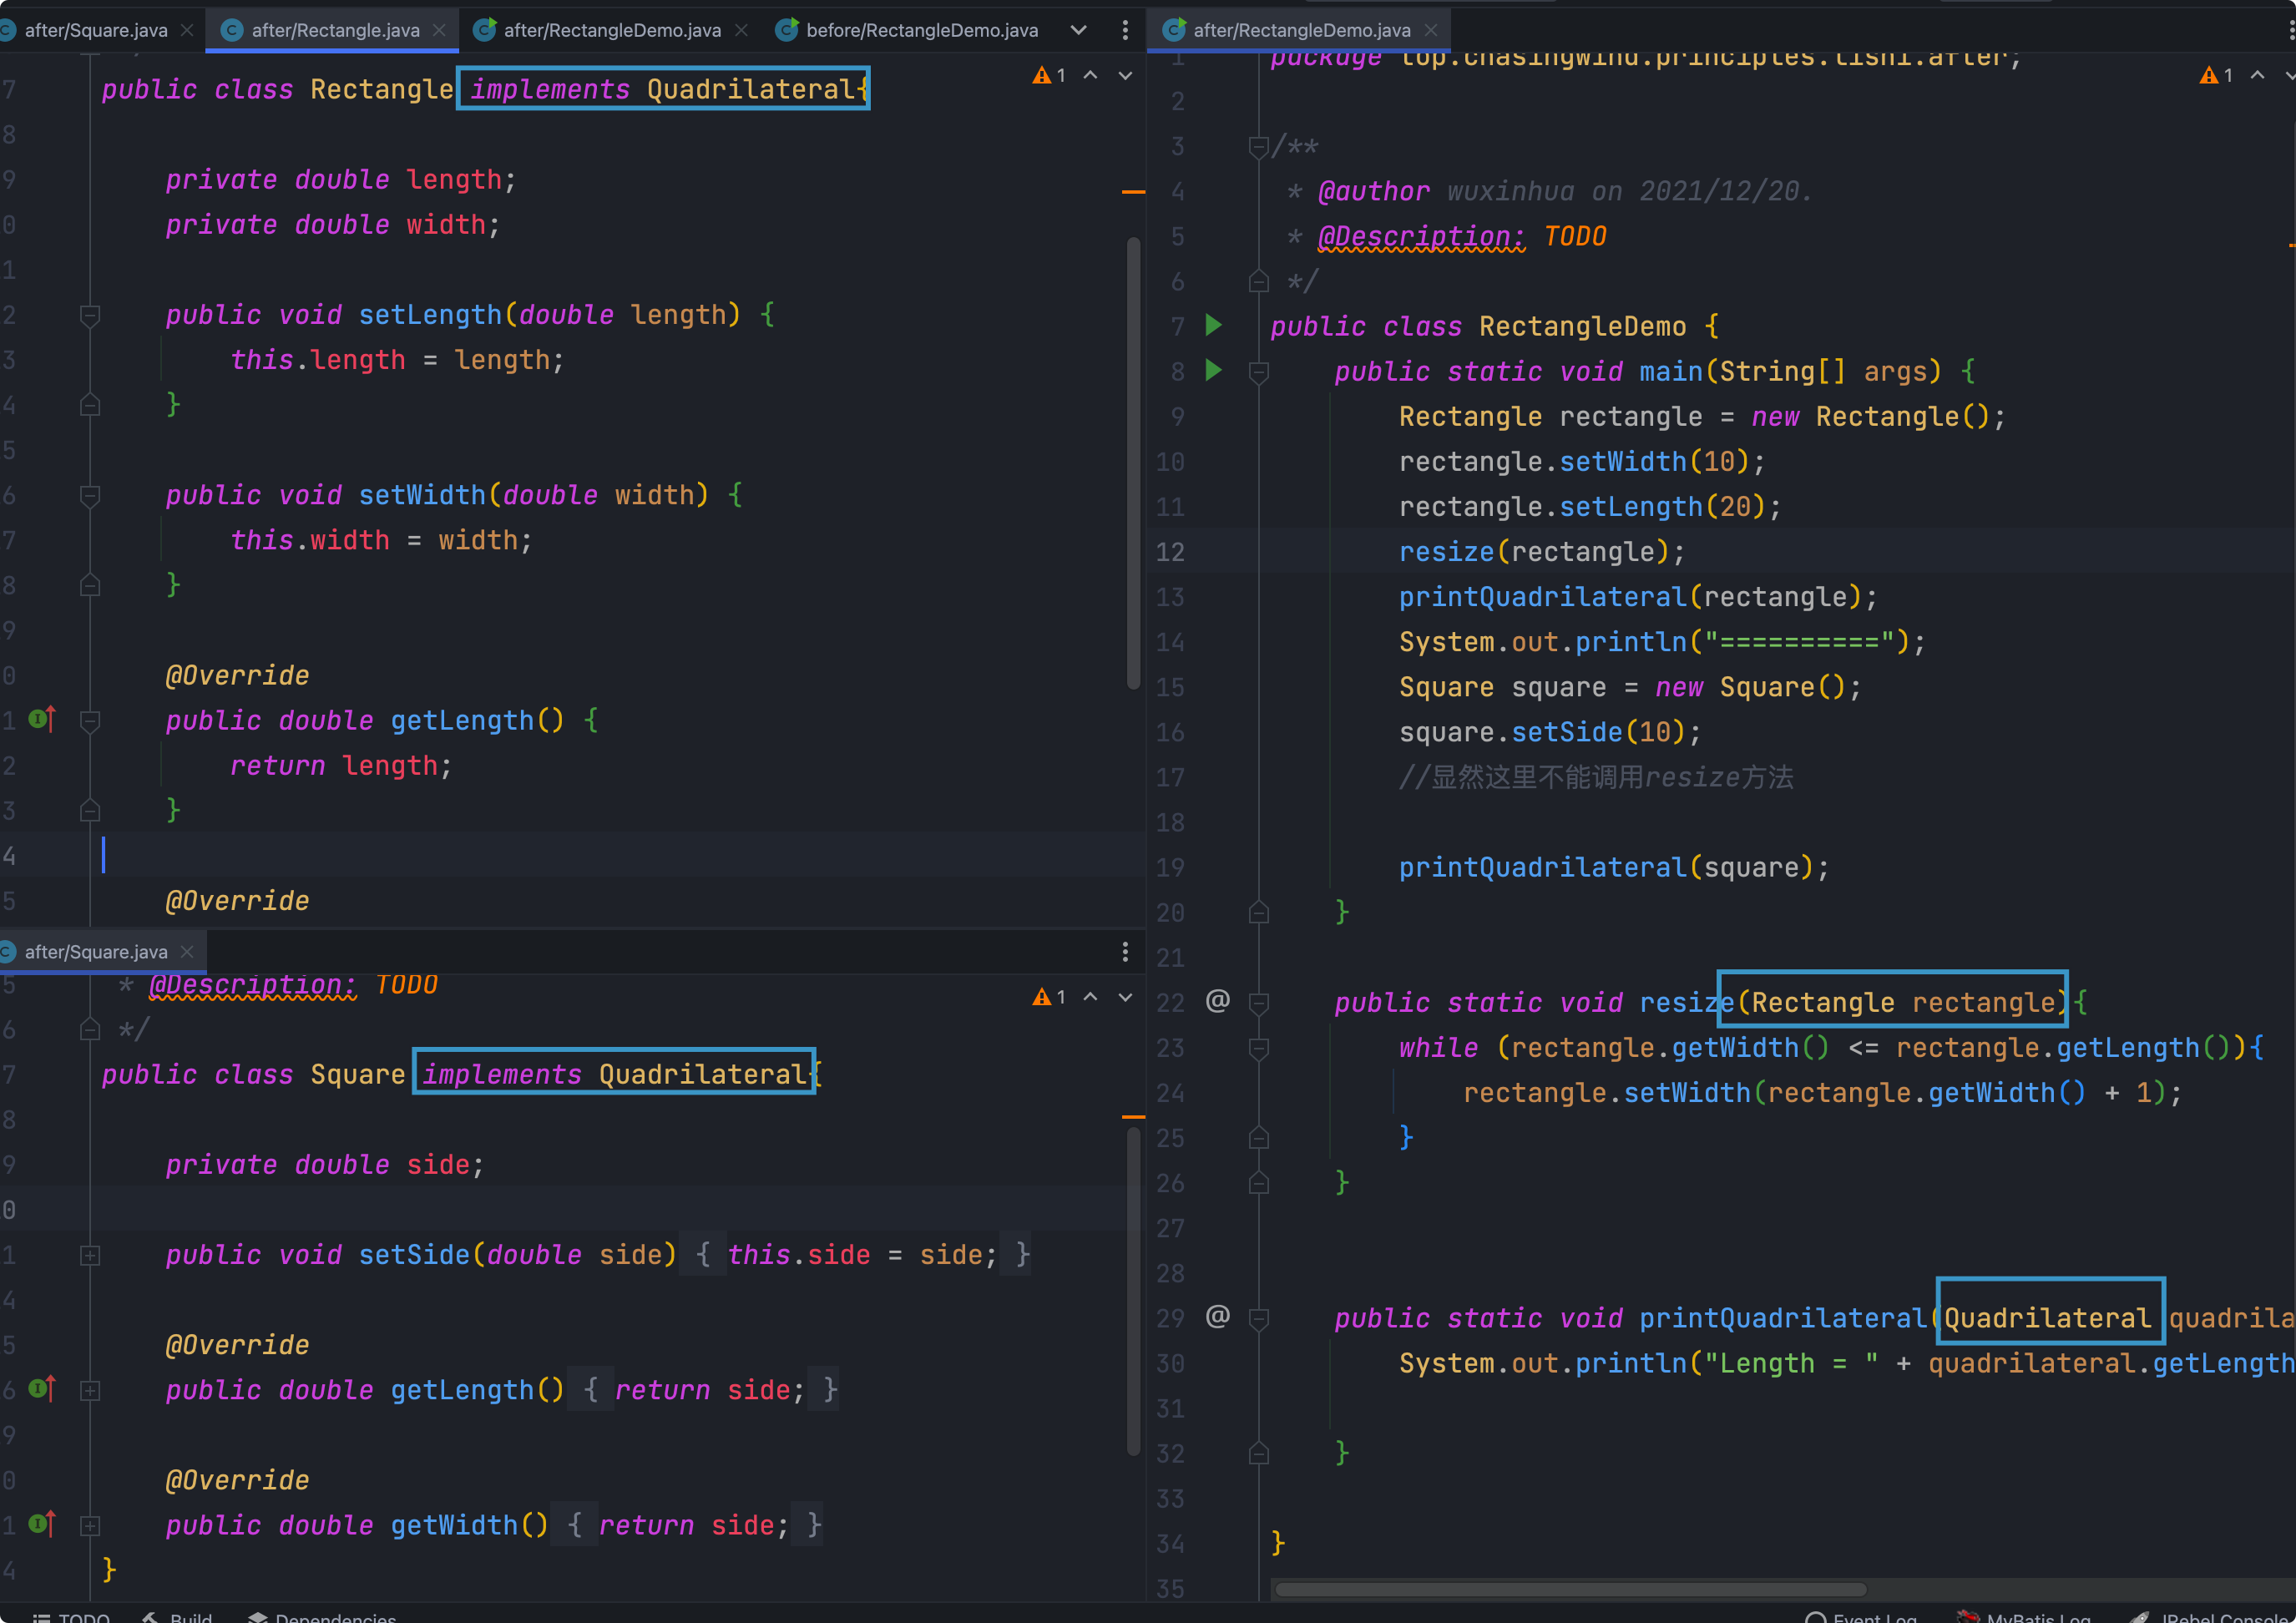Open tab options menu of Square.java pane

click(1125, 951)
